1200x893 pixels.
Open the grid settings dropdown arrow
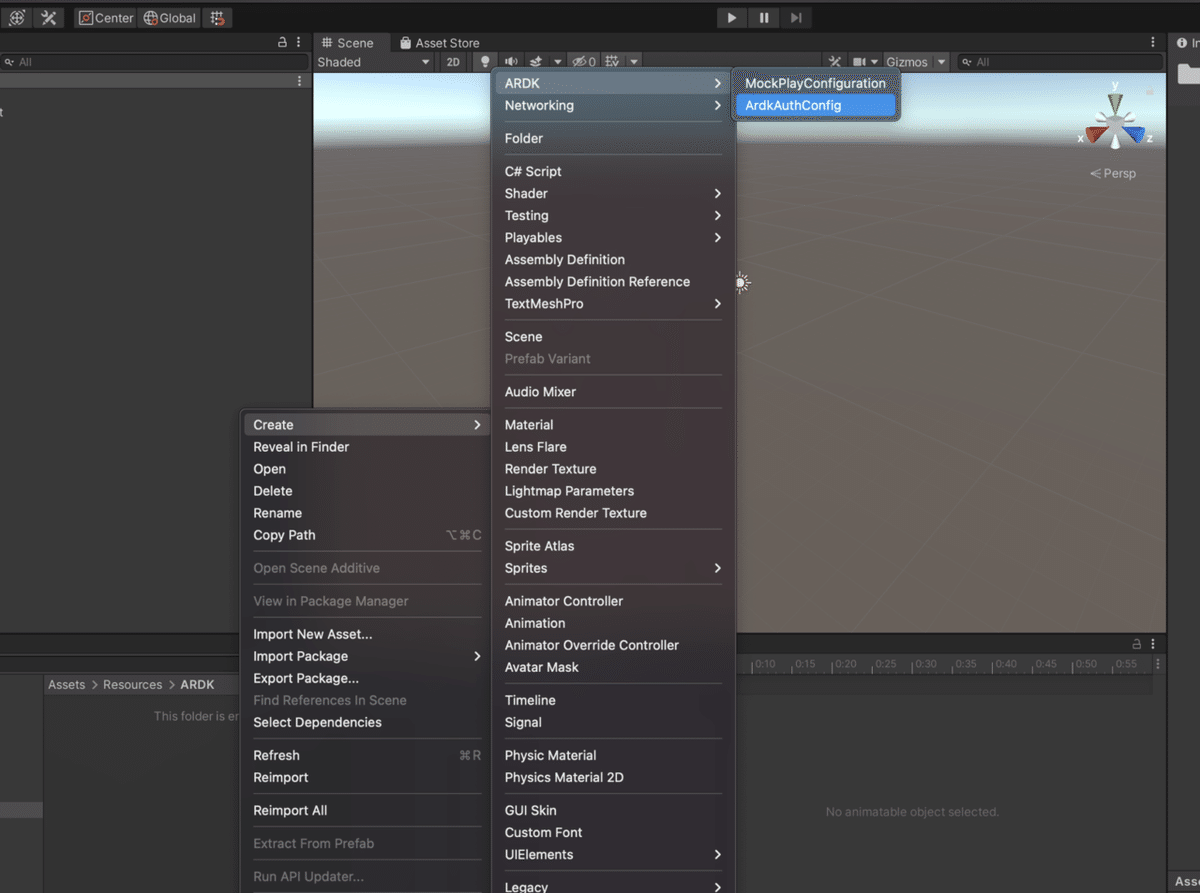(634, 62)
